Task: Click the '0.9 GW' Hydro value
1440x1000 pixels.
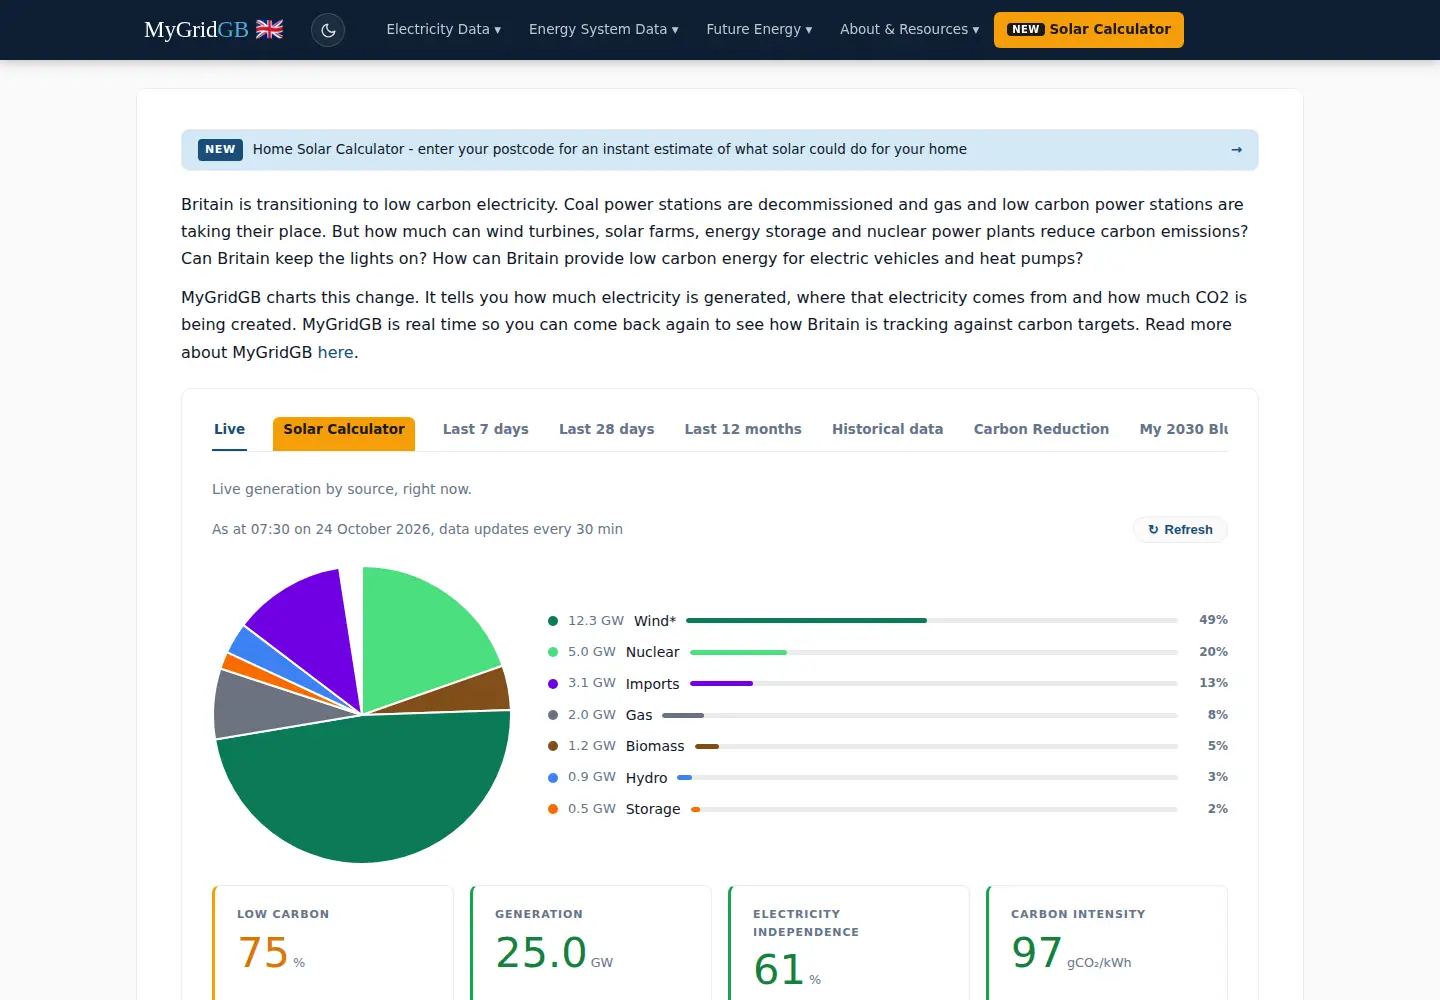Action: click(592, 777)
